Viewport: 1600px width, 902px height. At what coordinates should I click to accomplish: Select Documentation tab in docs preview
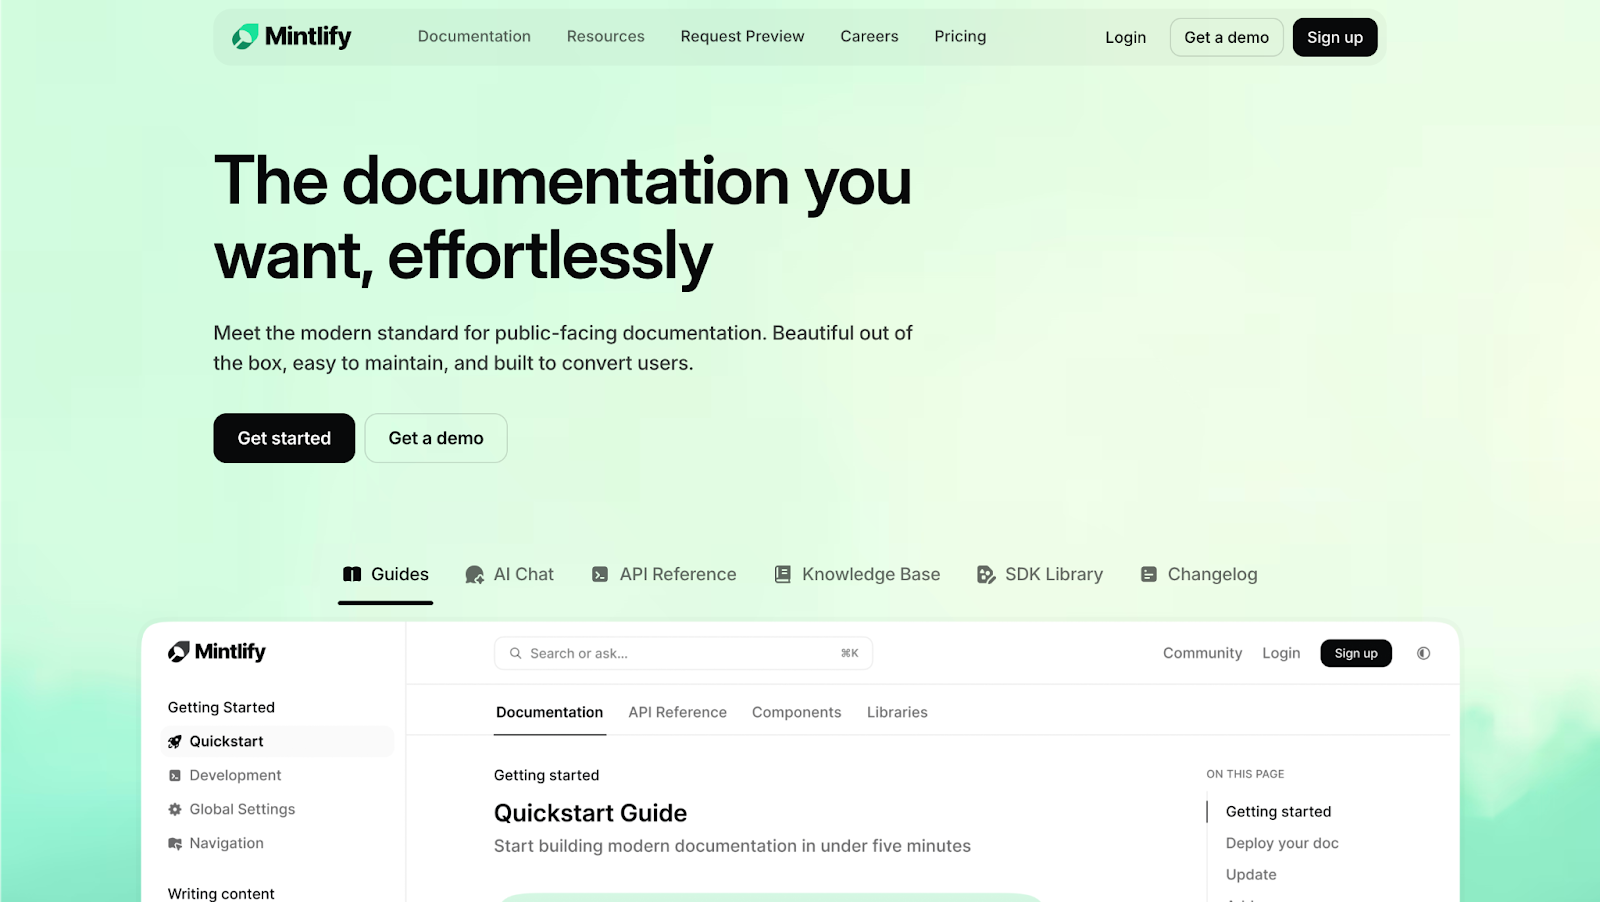pos(550,712)
